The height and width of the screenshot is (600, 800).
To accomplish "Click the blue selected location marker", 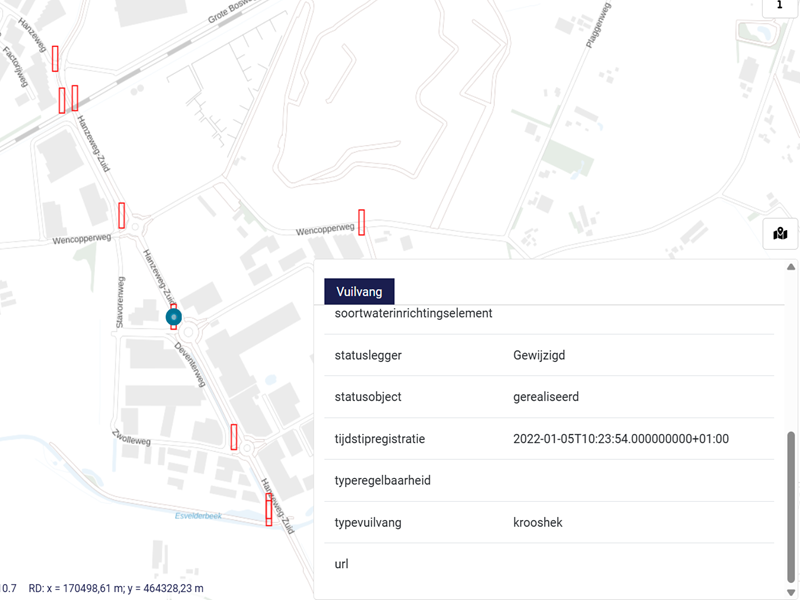I will (x=174, y=317).
